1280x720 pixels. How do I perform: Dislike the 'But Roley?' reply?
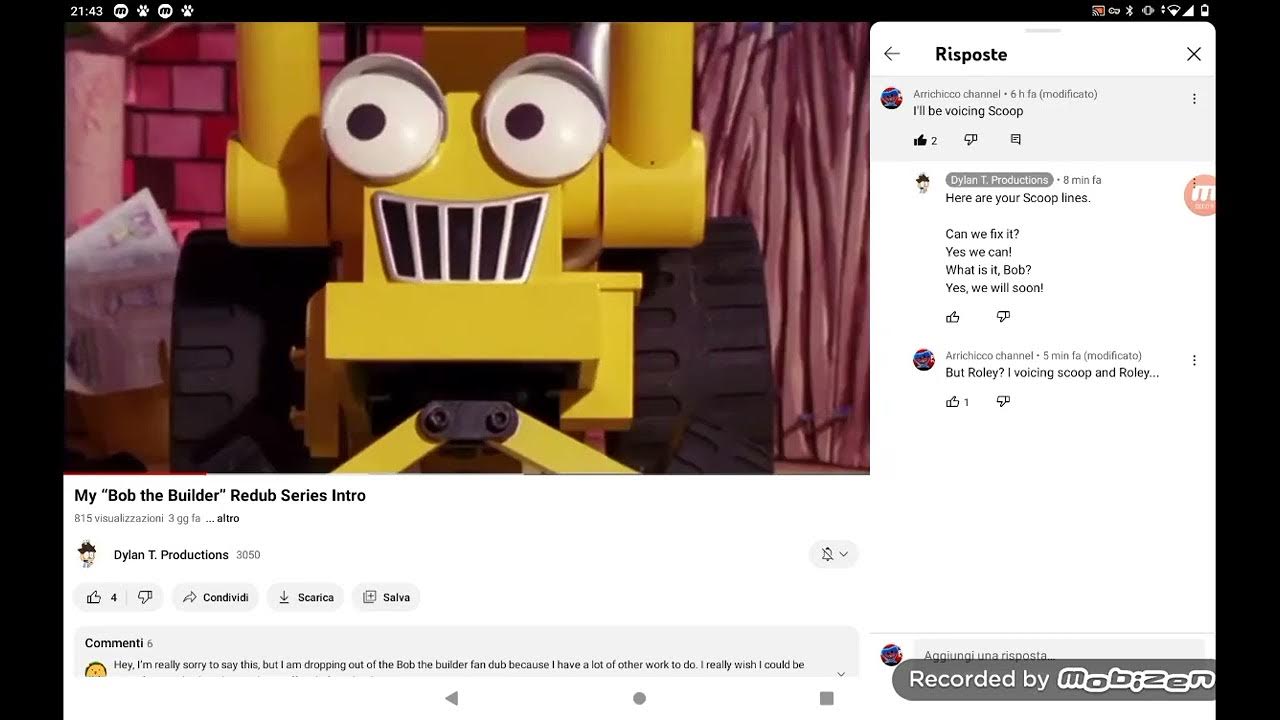[1003, 402]
